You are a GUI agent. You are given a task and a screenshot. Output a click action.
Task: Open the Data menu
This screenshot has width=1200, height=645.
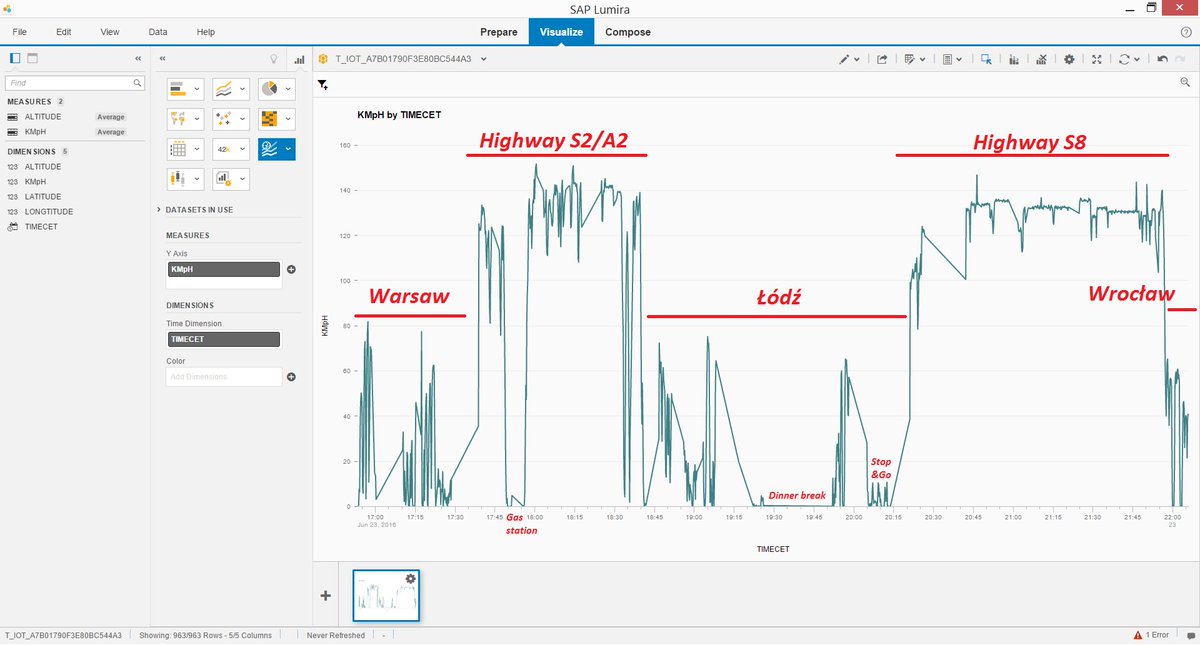click(x=158, y=32)
